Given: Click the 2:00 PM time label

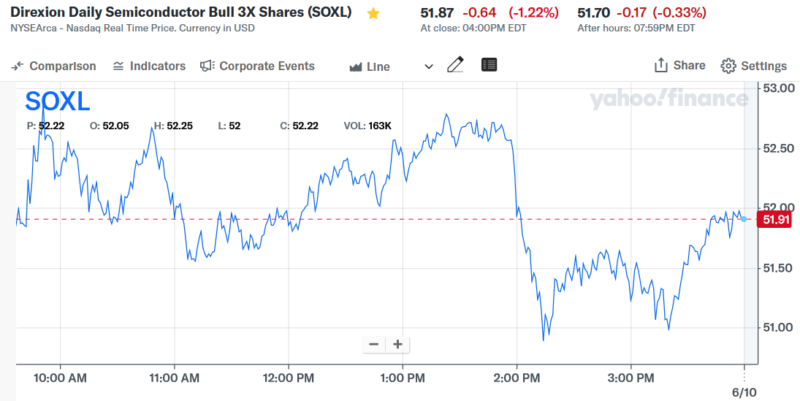Looking at the screenshot, I should click(518, 378).
